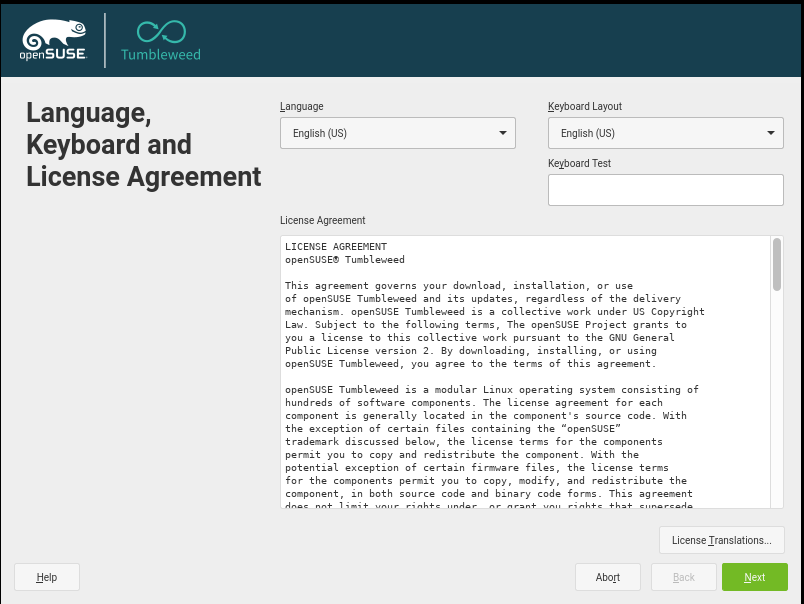Click the Language field label

pyautogui.click(x=302, y=106)
